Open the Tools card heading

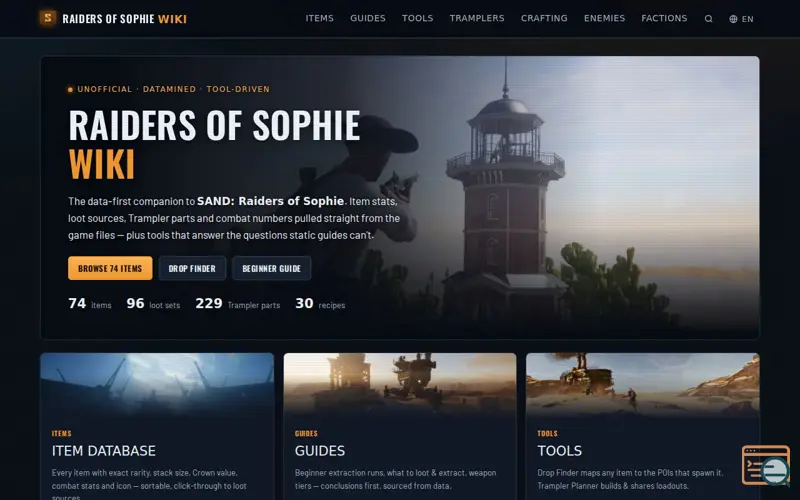[560, 451]
